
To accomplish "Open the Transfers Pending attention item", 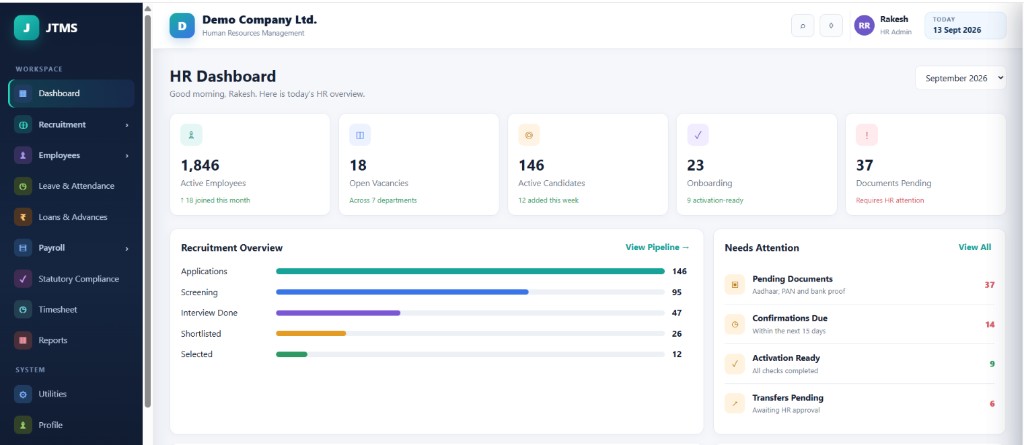I will (x=859, y=404).
